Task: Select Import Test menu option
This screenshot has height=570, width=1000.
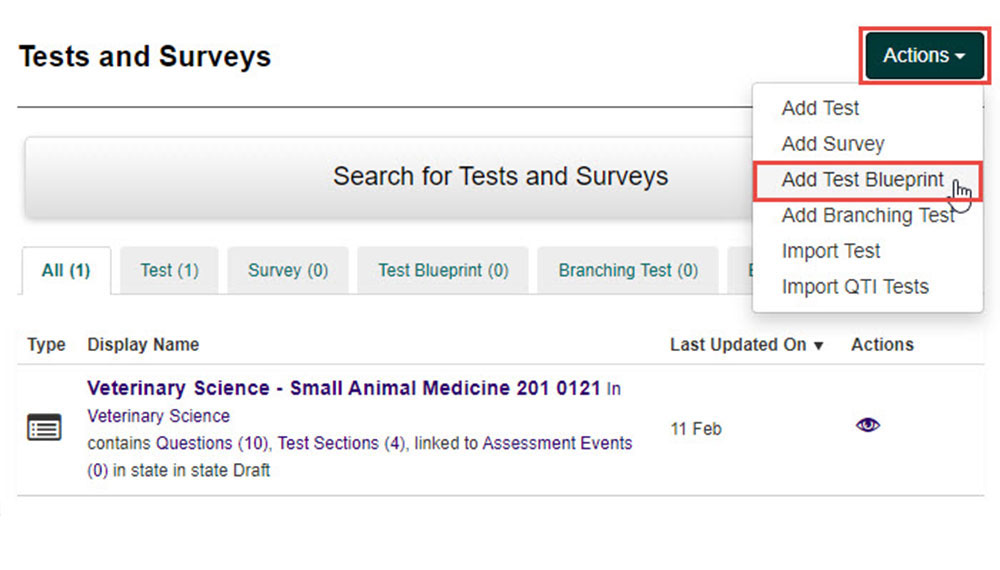Action: 830,251
